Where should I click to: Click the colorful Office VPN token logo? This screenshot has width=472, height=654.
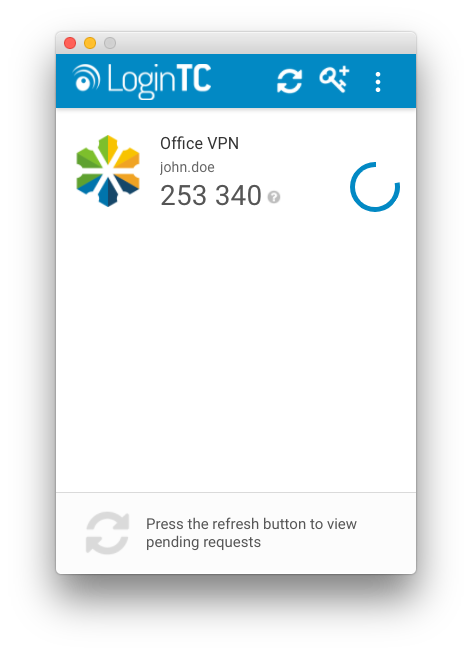click(108, 171)
